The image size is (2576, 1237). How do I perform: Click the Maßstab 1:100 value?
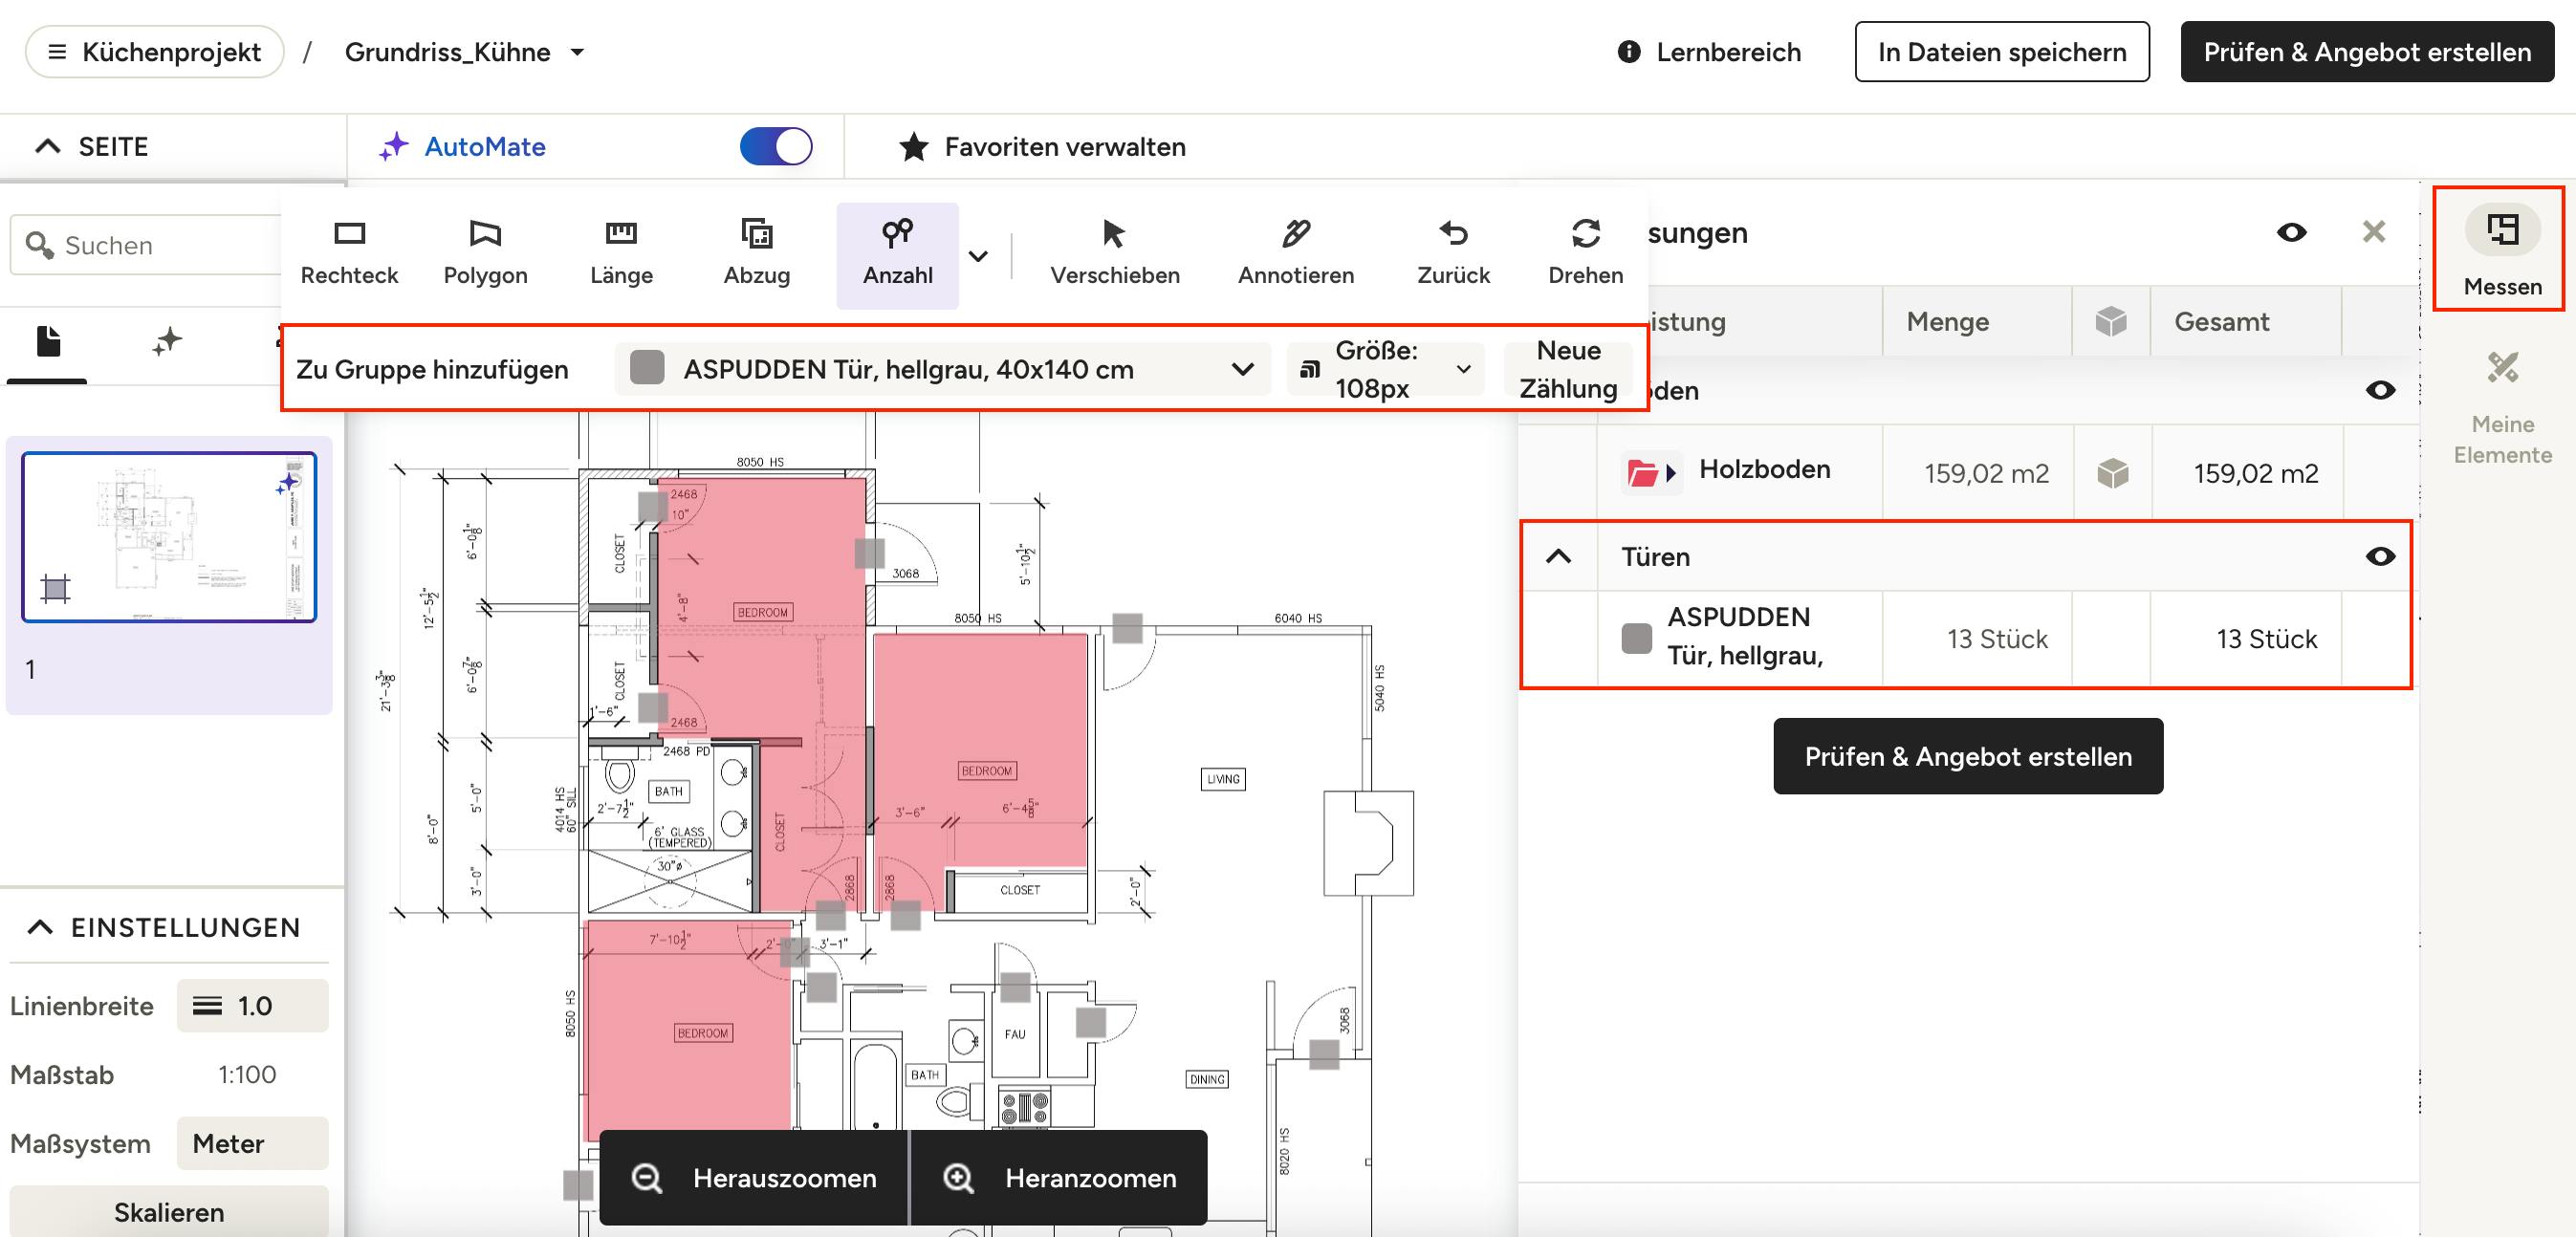(247, 1074)
